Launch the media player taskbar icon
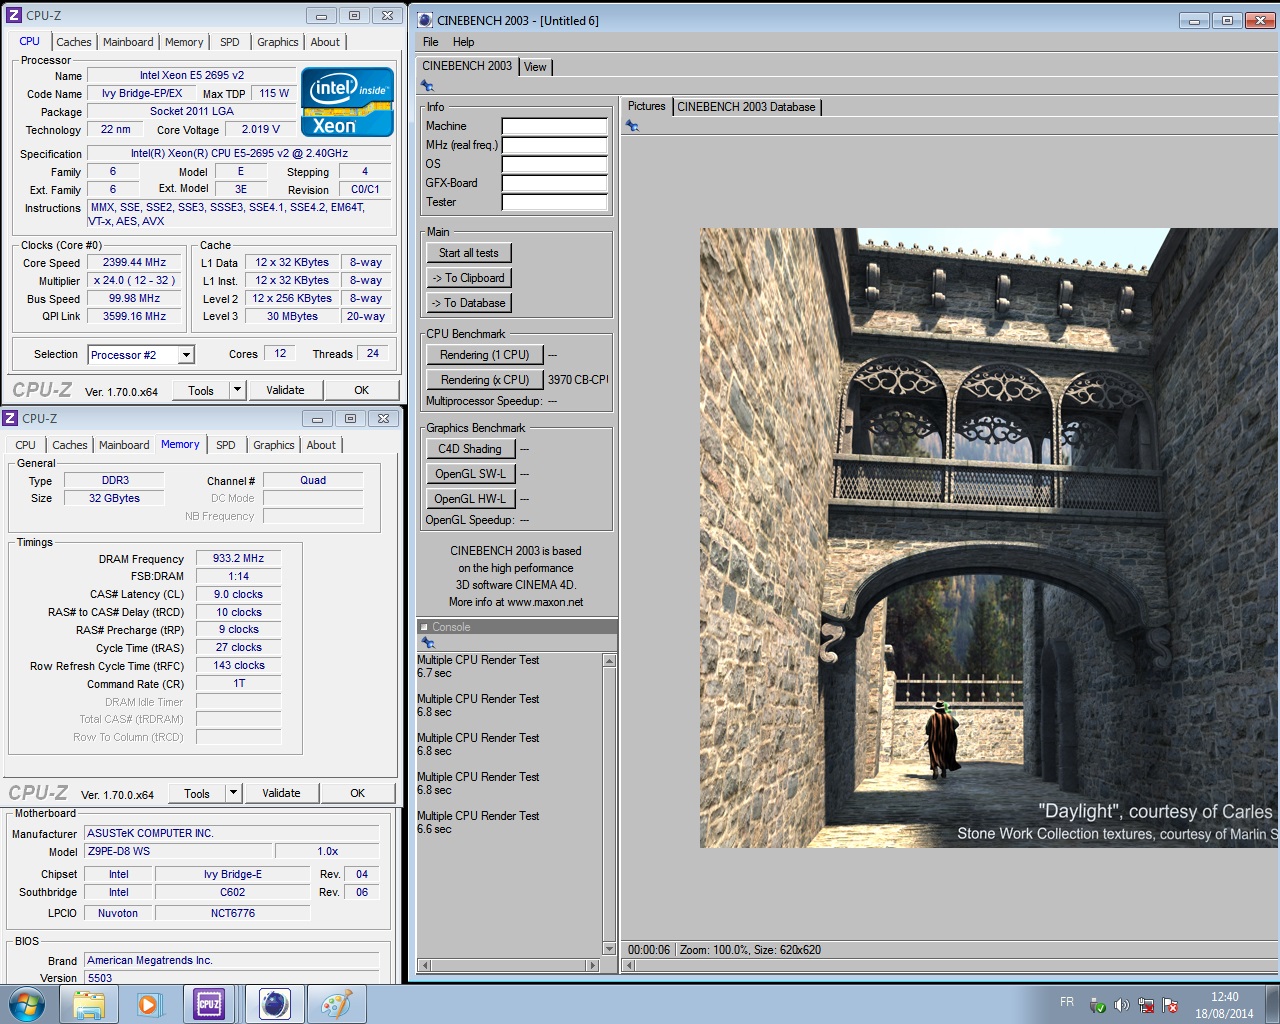 pos(149,1004)
